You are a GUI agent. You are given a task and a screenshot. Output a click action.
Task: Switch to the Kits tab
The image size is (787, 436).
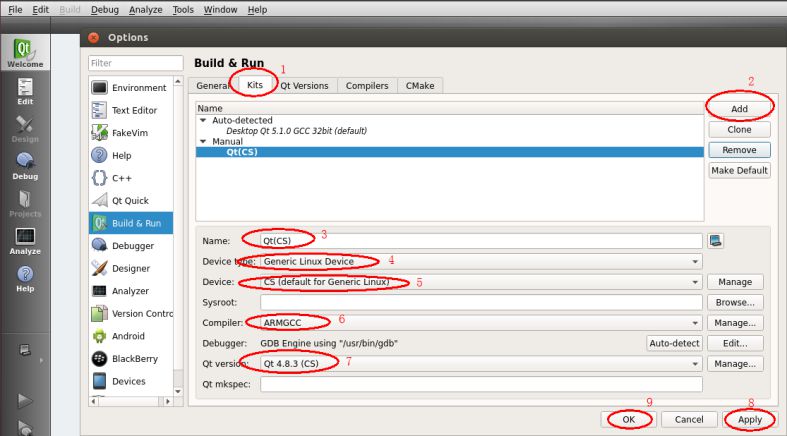pos(255,85)
